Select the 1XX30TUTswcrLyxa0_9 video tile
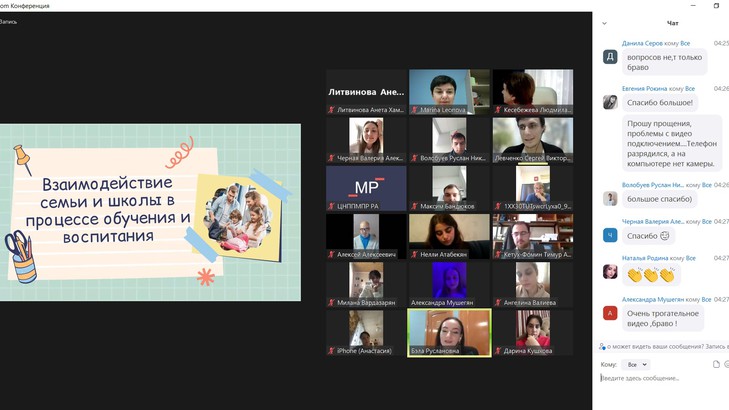 533,188
